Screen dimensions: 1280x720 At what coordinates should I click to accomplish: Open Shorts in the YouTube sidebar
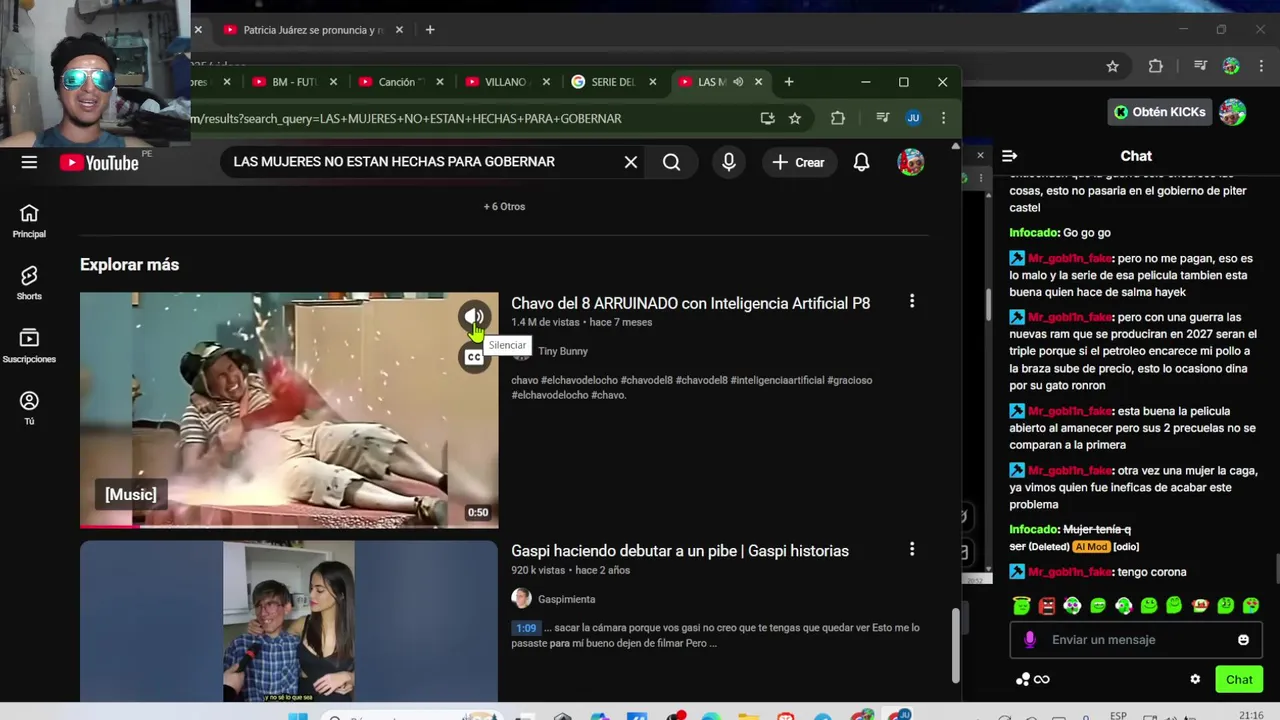[29, 283]
